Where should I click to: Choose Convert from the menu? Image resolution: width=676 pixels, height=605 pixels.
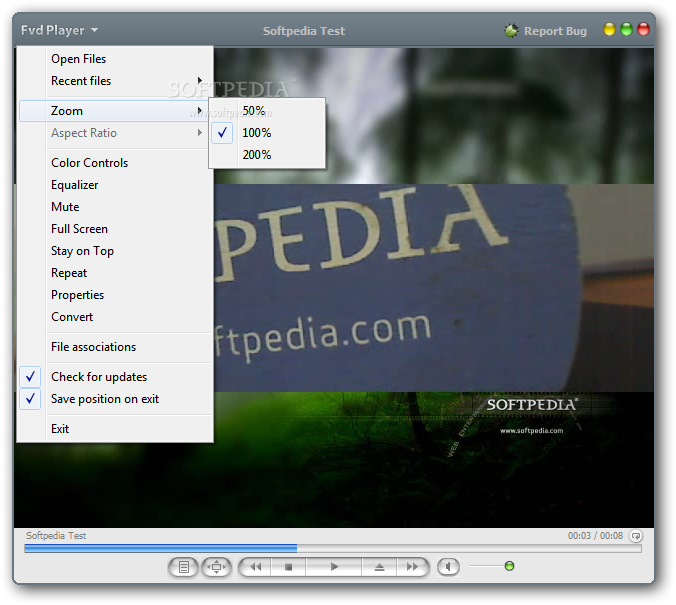pyautogui.click(x=114, y=317)
